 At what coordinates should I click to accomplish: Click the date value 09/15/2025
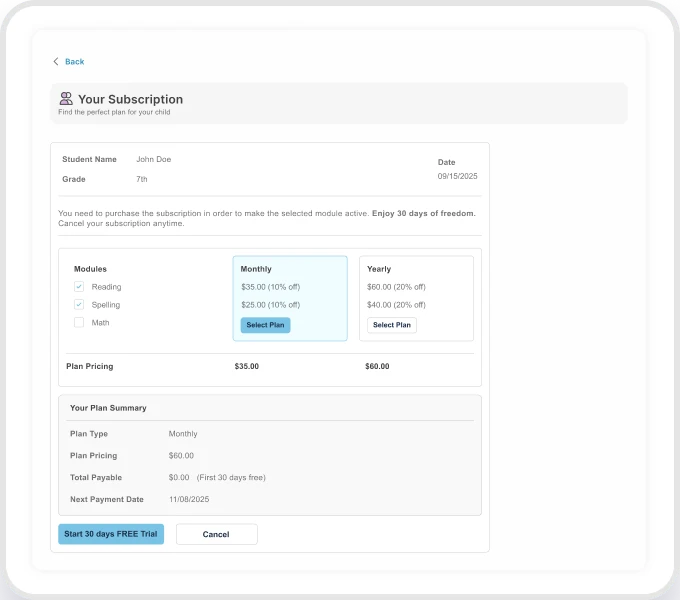(x=458, y=176)
